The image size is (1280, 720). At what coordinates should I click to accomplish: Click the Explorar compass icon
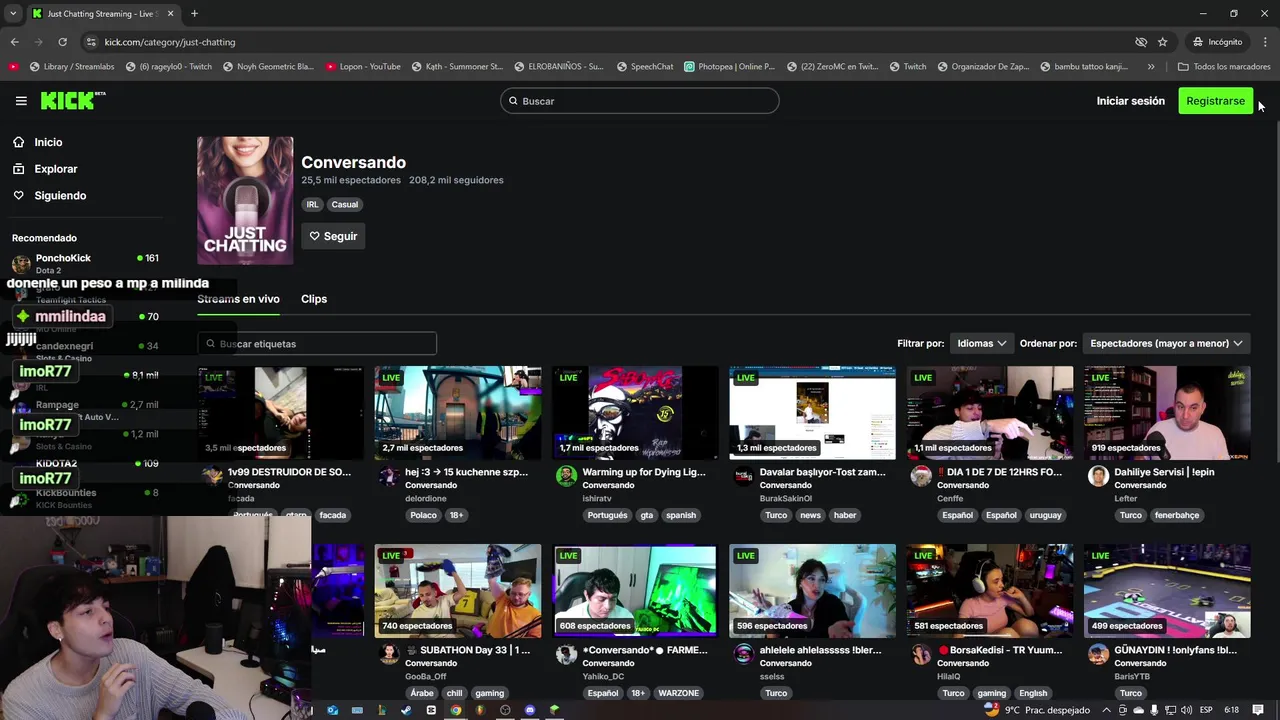18,169
